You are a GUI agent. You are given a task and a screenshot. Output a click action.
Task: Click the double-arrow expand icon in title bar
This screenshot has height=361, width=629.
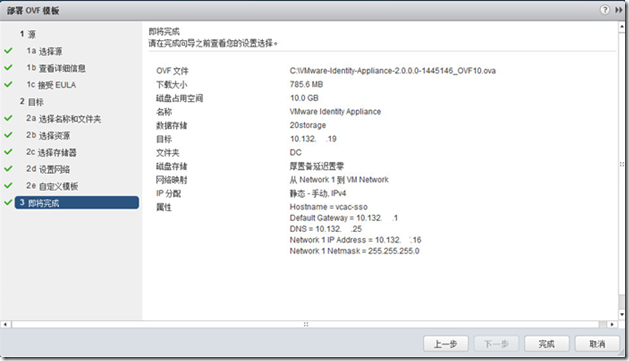click(619, 10)
